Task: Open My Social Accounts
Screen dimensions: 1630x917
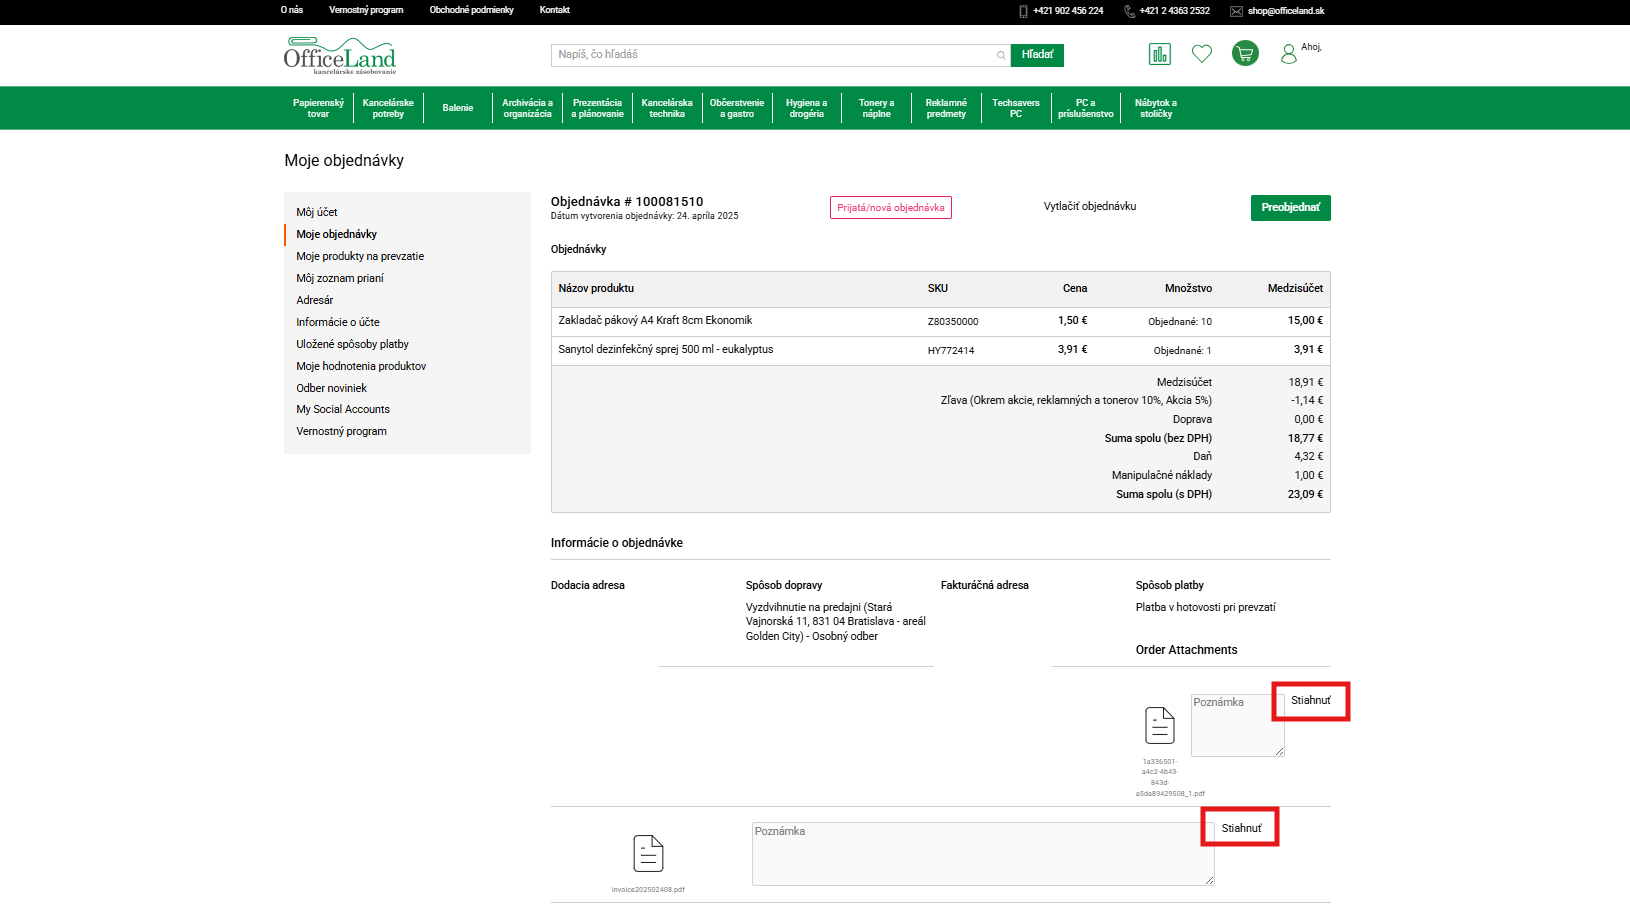Action: [x=343, y=409]
